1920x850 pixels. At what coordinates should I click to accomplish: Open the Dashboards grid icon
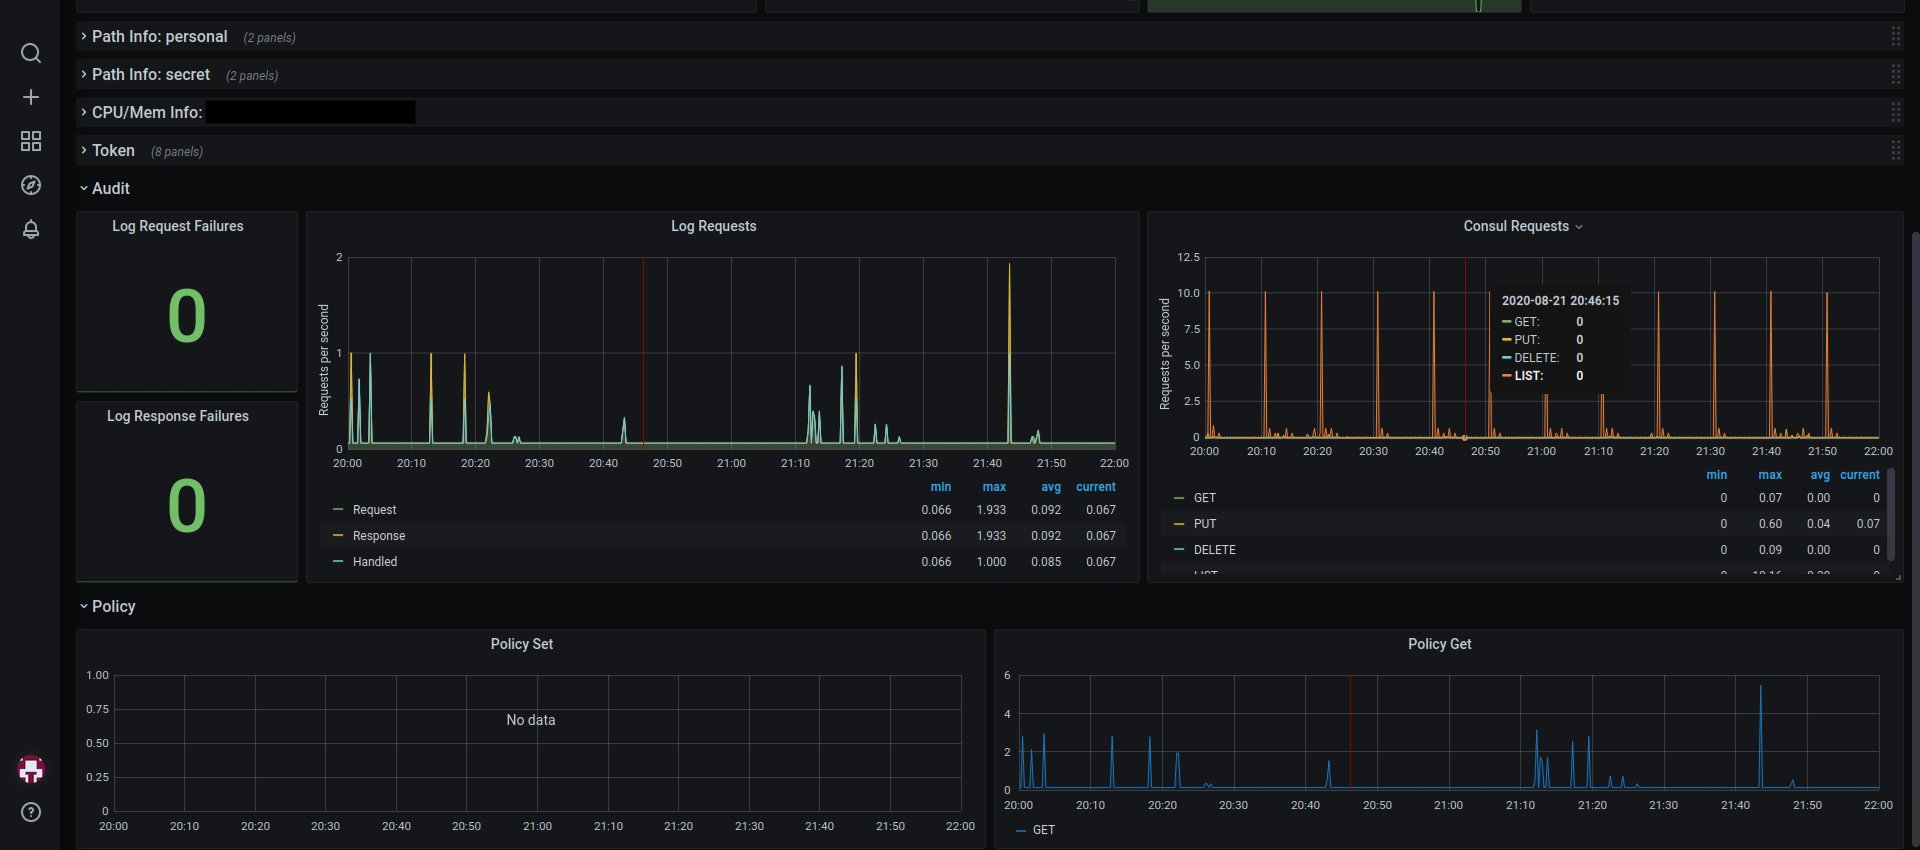31,141
